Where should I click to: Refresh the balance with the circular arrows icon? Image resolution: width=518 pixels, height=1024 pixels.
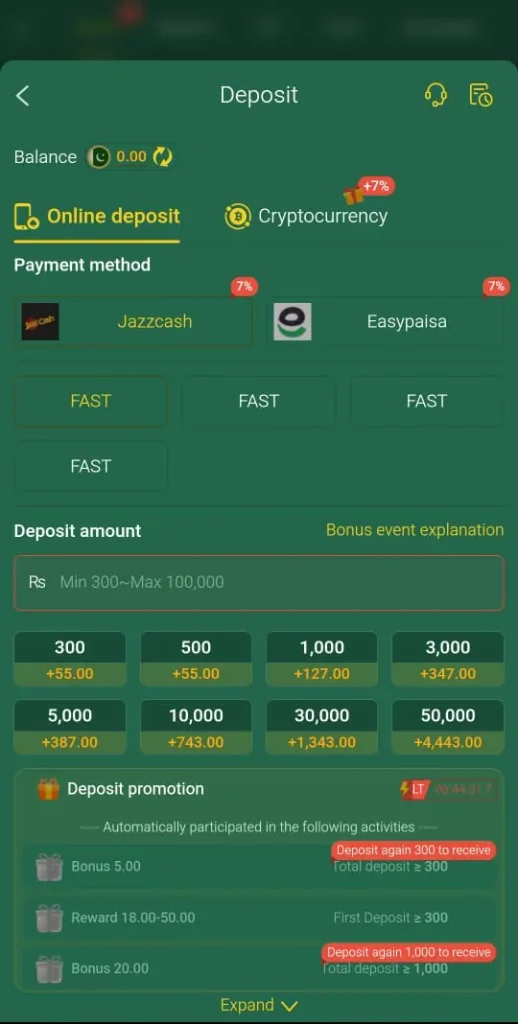(162, 157)
